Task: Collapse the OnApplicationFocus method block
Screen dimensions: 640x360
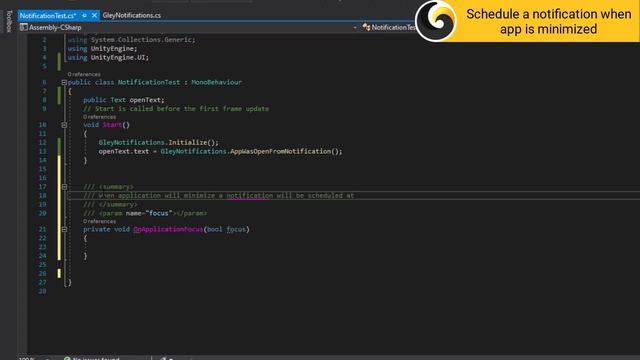Action: click(x=64, y=229)
